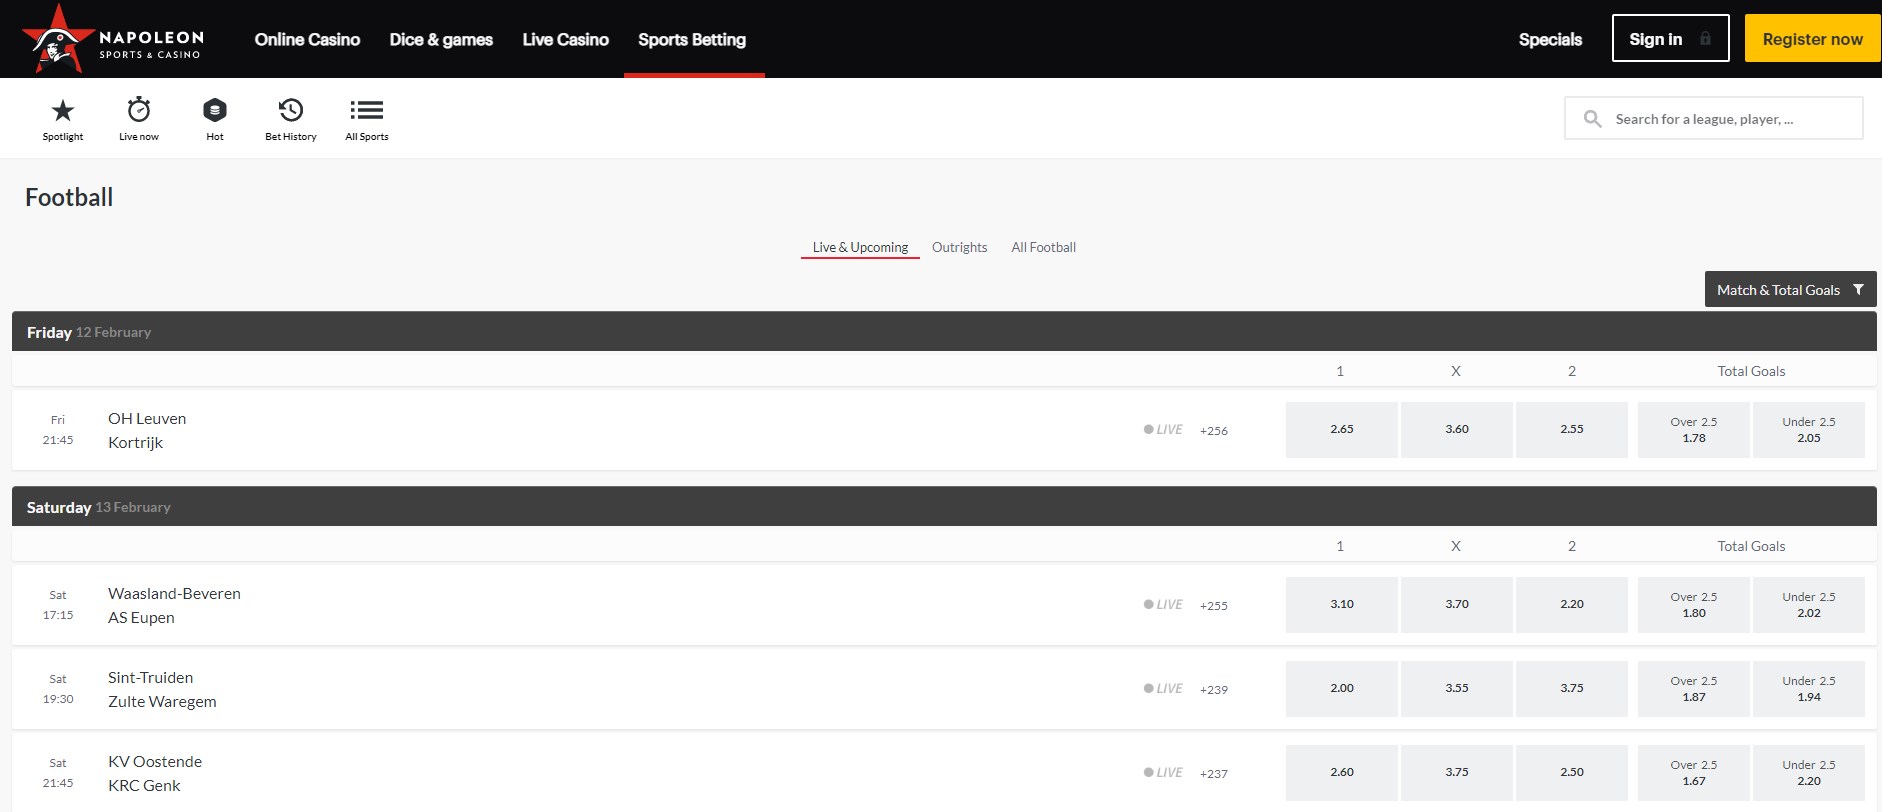The width and height of the screenshot is (1882, 812).
Task: Open the KRC Genk team name
Action: [x=144, y=785]
